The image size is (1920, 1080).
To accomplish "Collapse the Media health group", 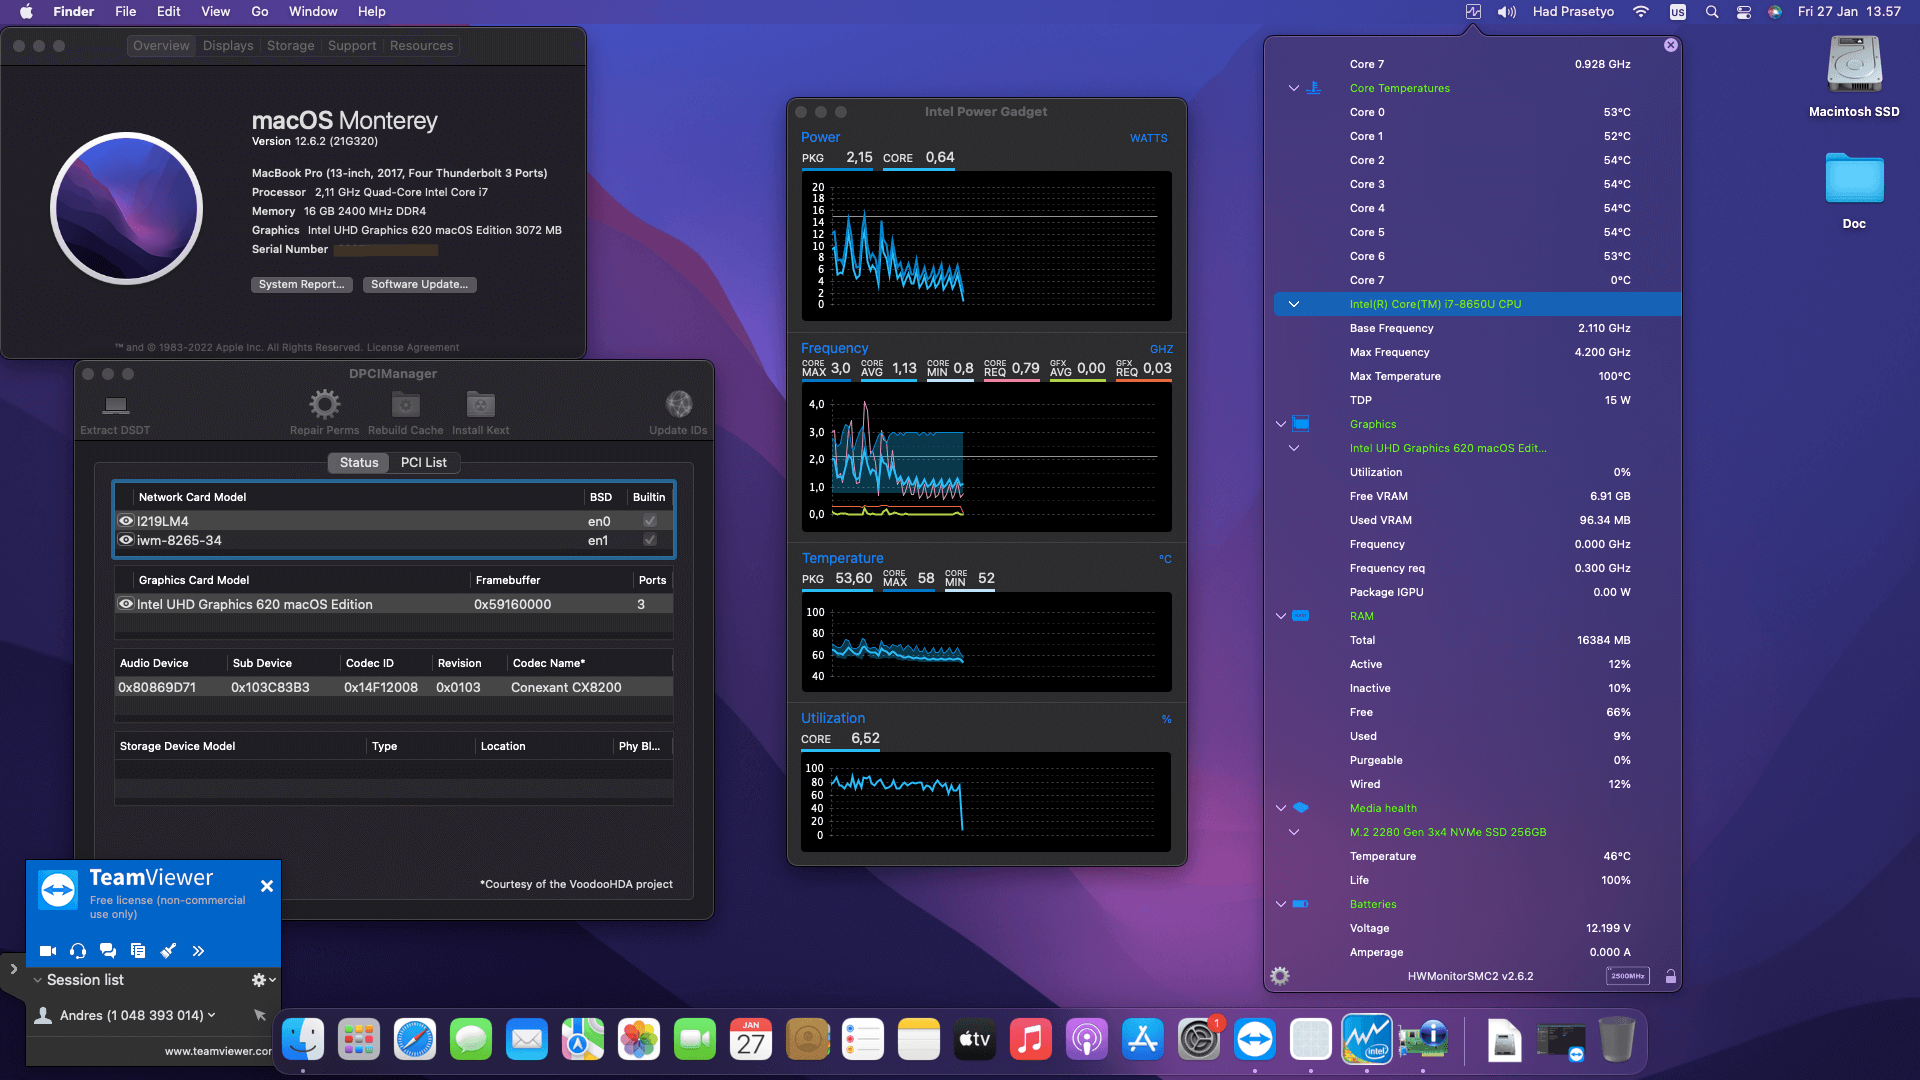I will (x=1281, y=808).
